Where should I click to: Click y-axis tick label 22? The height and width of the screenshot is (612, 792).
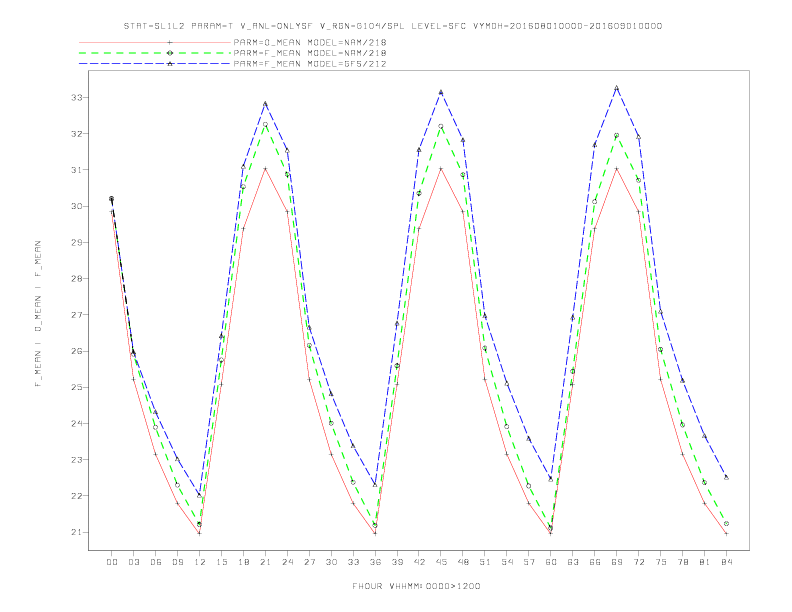77,496
